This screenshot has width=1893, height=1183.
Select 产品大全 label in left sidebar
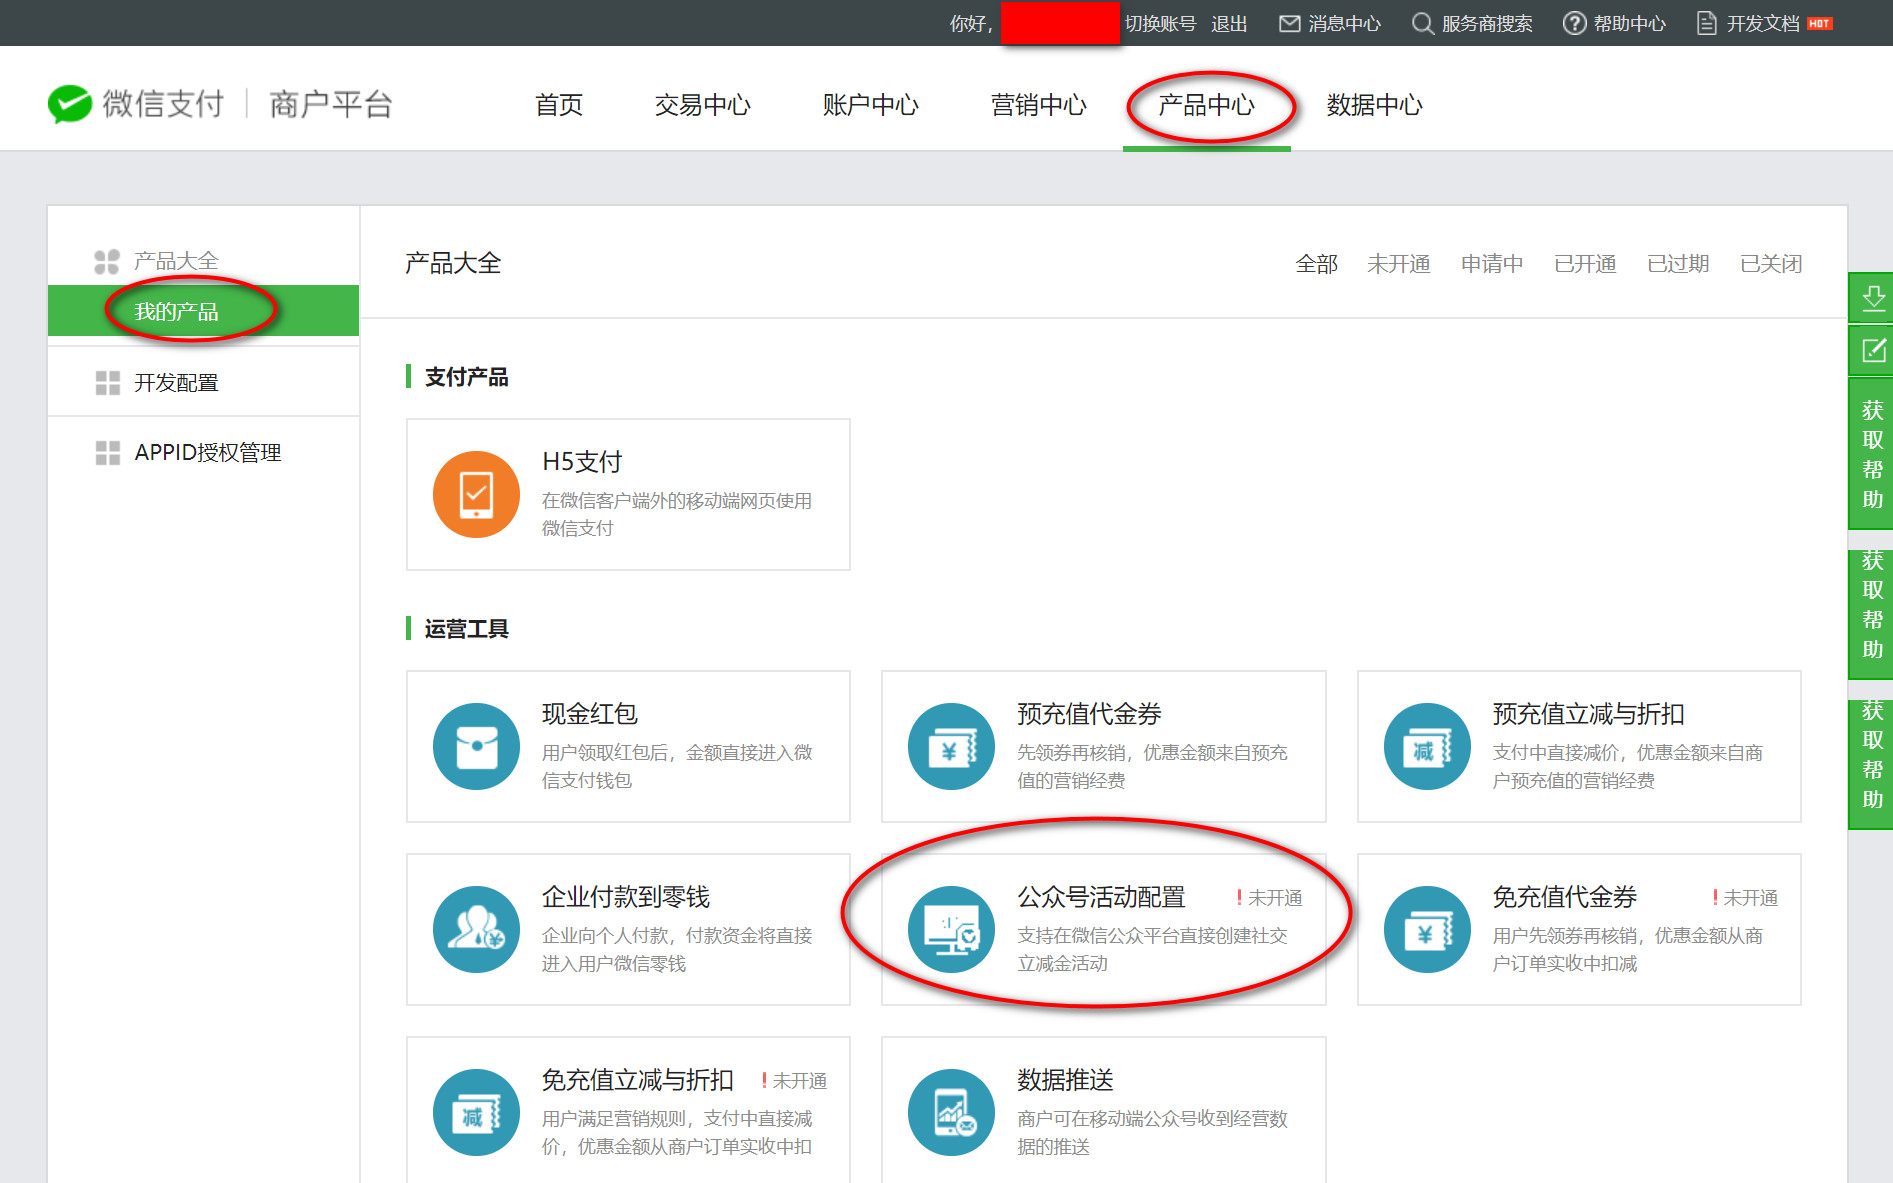point(176,262)
